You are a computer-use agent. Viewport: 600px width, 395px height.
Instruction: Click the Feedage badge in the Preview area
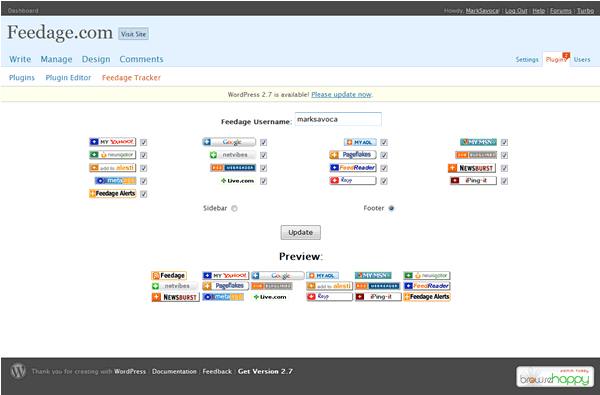coord(169,276)
